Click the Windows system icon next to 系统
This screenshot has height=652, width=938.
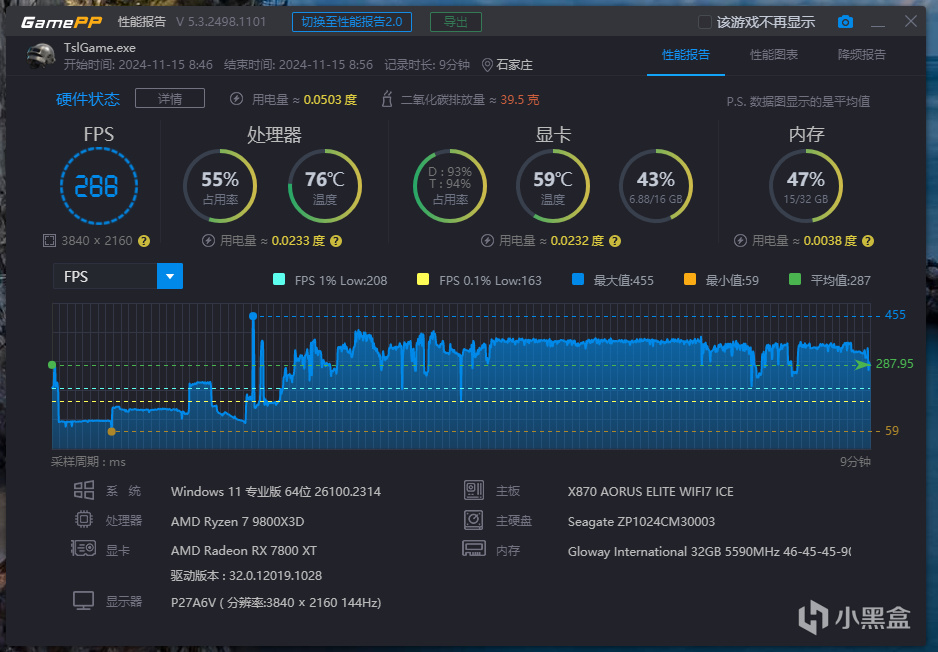(x=84, y=490)
